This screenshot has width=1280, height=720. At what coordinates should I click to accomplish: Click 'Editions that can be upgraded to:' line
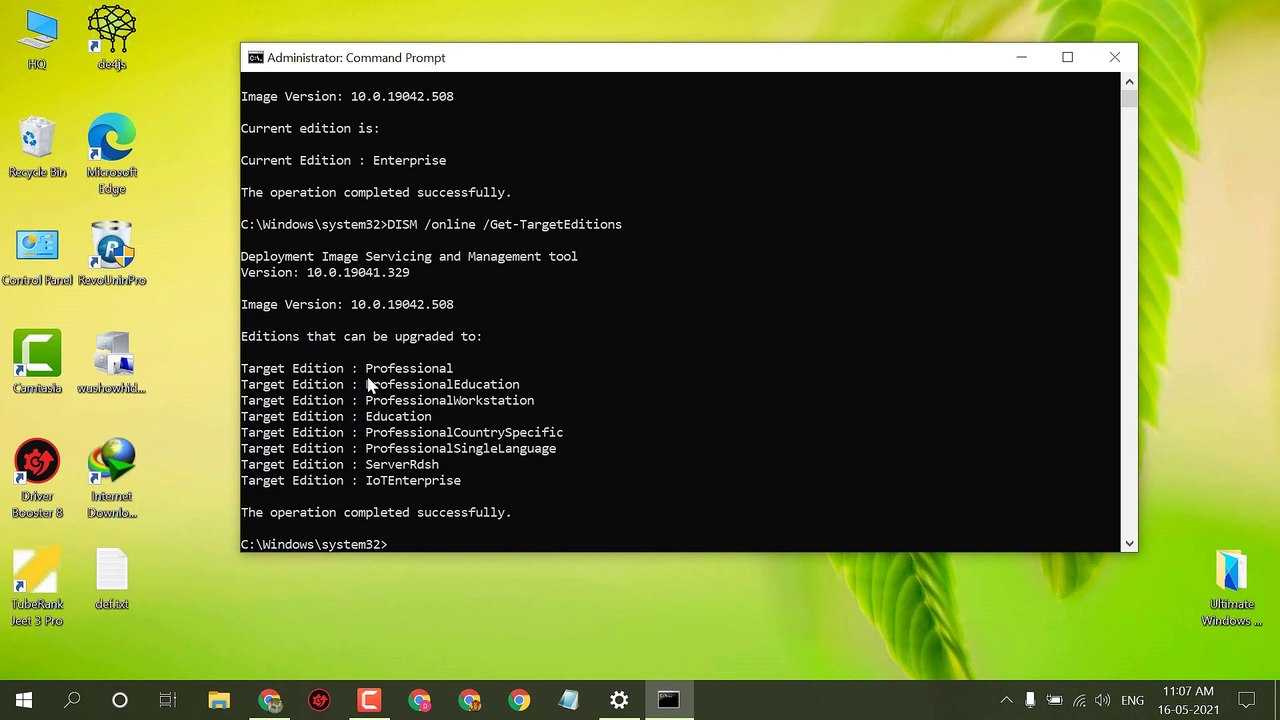point(361,336)
